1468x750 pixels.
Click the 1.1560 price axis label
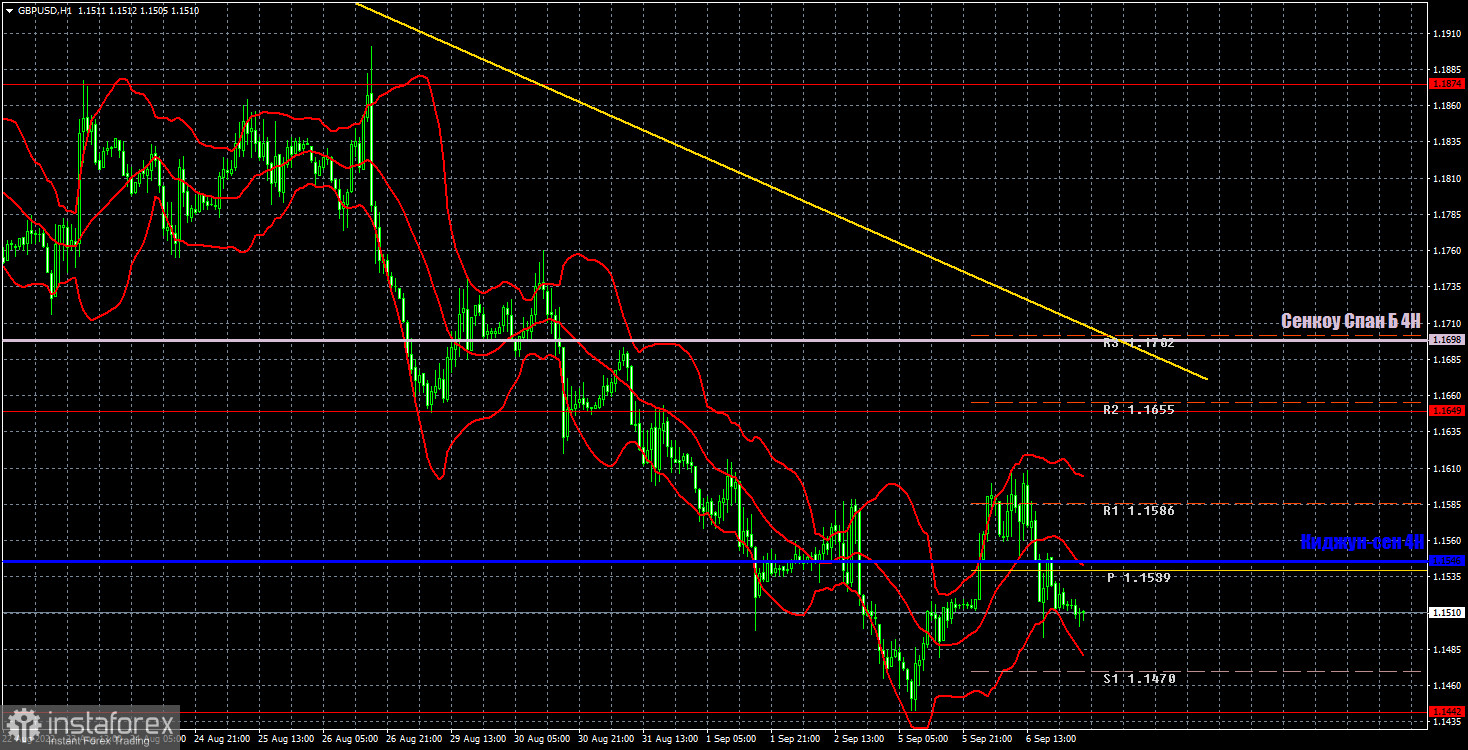[x=1447, y=541]
